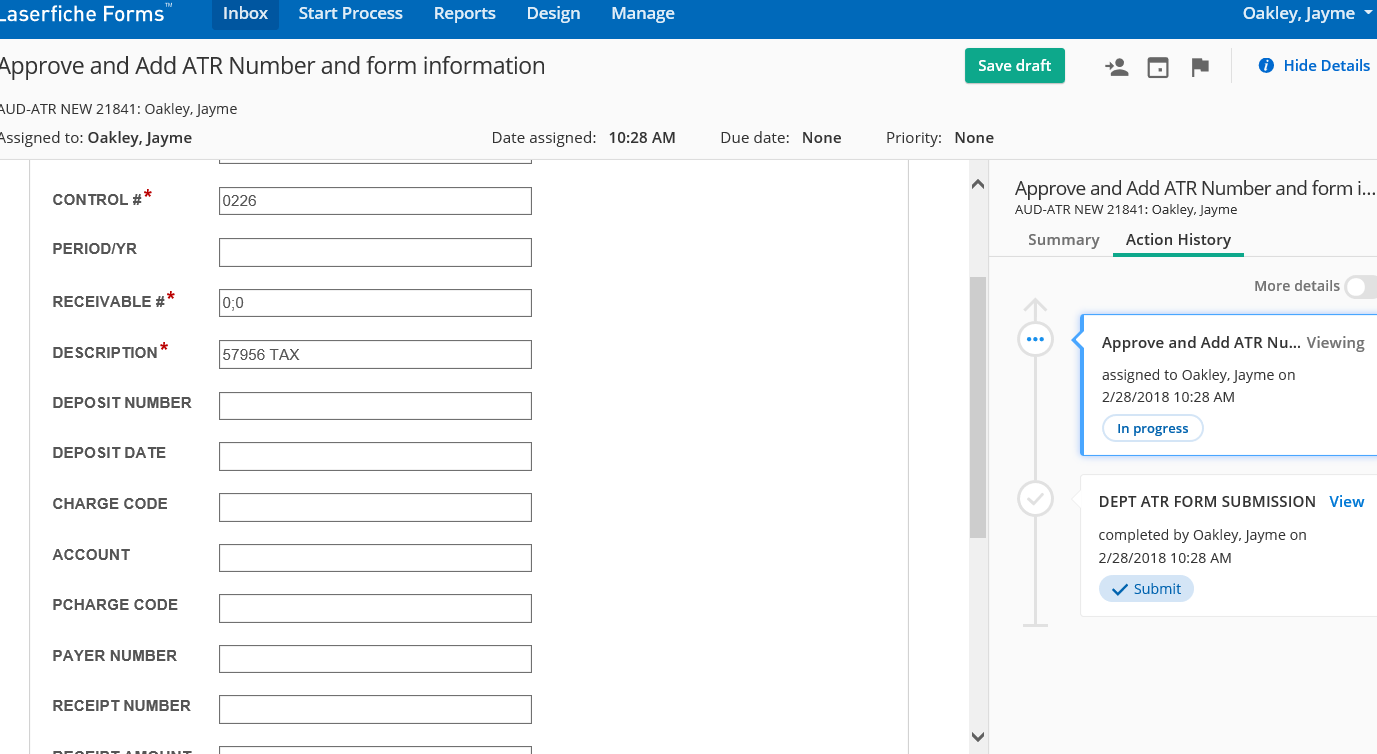Open the due date calendar icon
This screenshot has height=754, width=1377.
tap(1158, 67)
